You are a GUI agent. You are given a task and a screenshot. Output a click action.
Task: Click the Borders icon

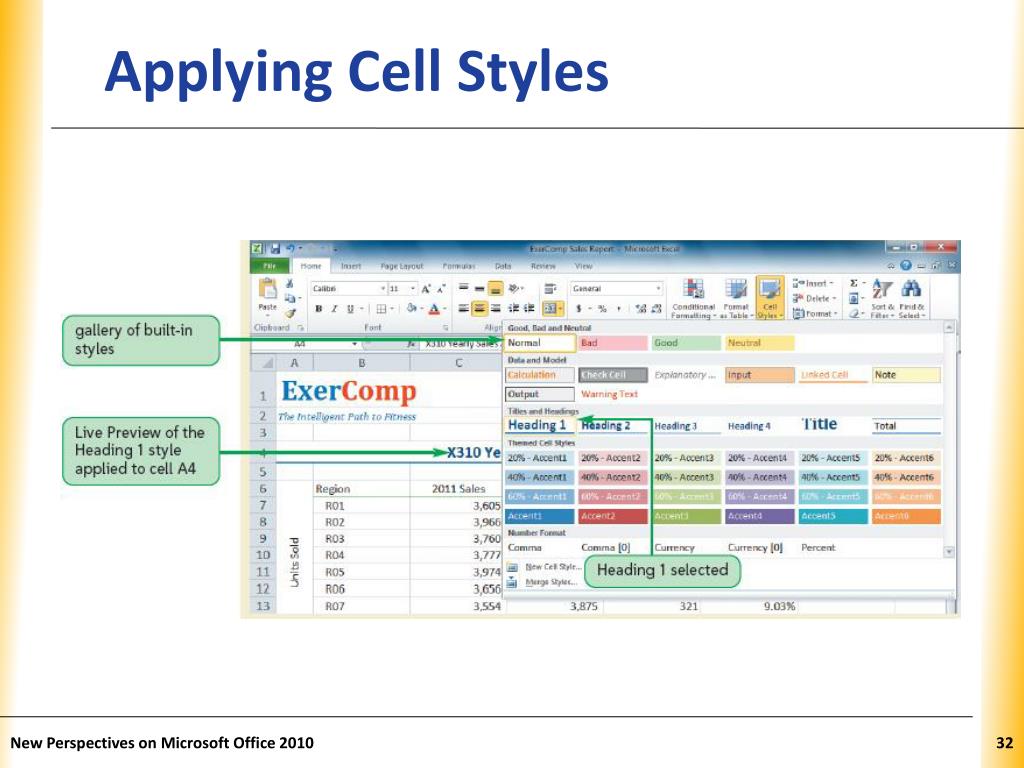pyautogui.click(x=381, y=309)
